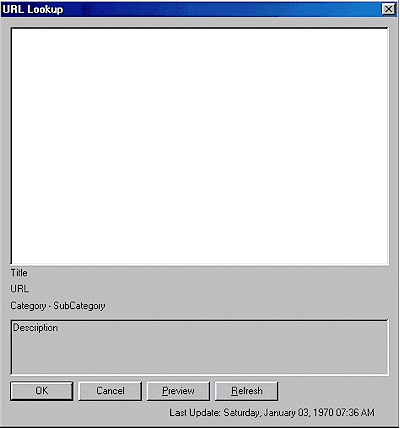Screen dimensions: 400x429
Task: Click the word 'Description' in the box
Action: pyautogui.click(x=35, y=328)
